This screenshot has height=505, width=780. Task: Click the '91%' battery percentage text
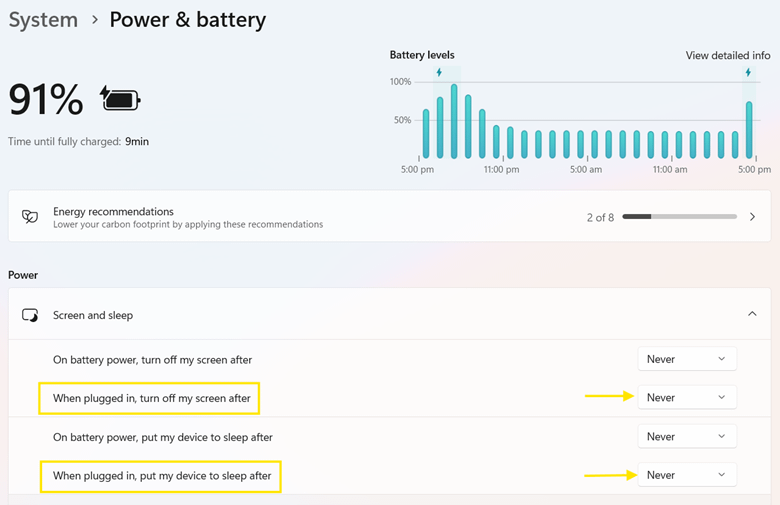[x=46, y=100]
